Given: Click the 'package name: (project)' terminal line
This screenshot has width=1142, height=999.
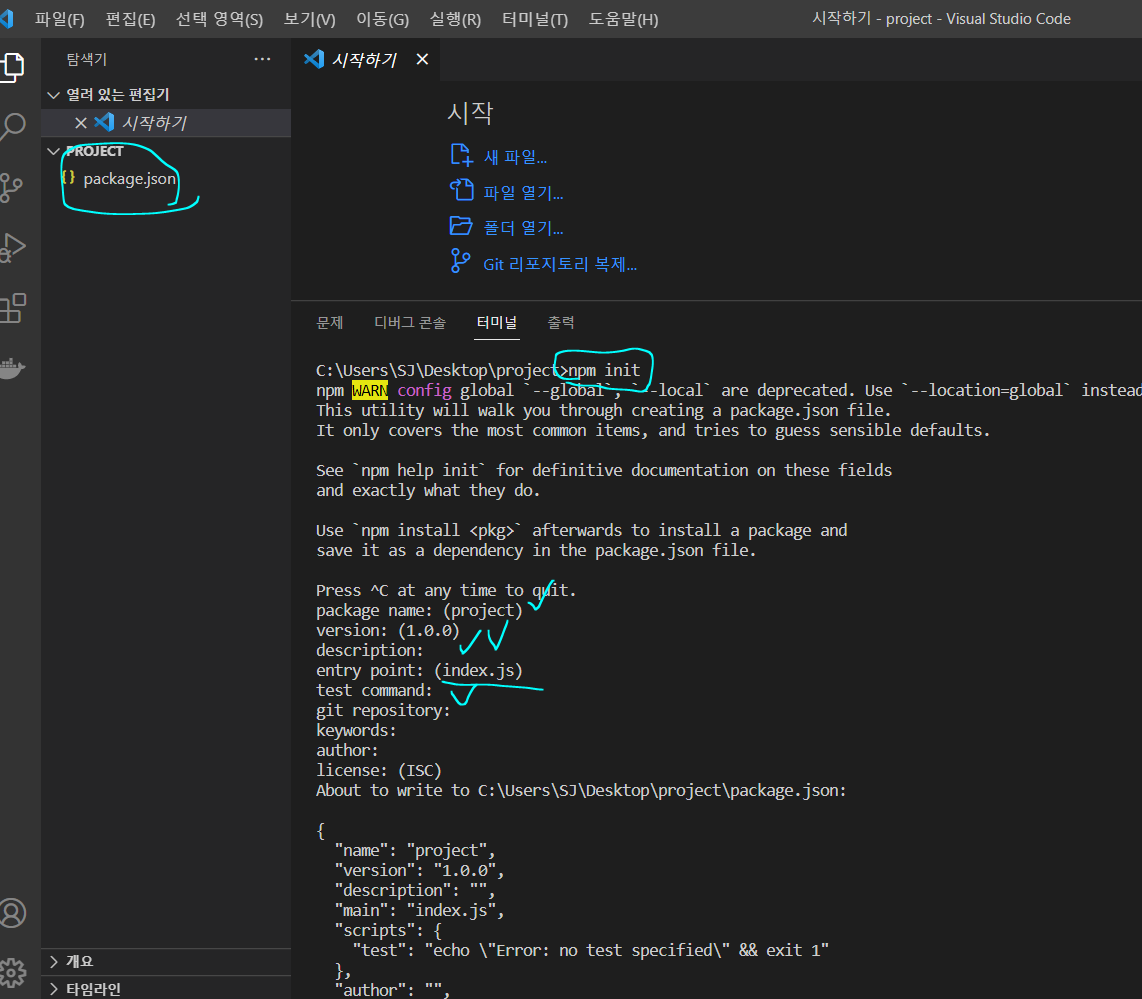Looking at the screenshot, I should [x=420, y=611].
